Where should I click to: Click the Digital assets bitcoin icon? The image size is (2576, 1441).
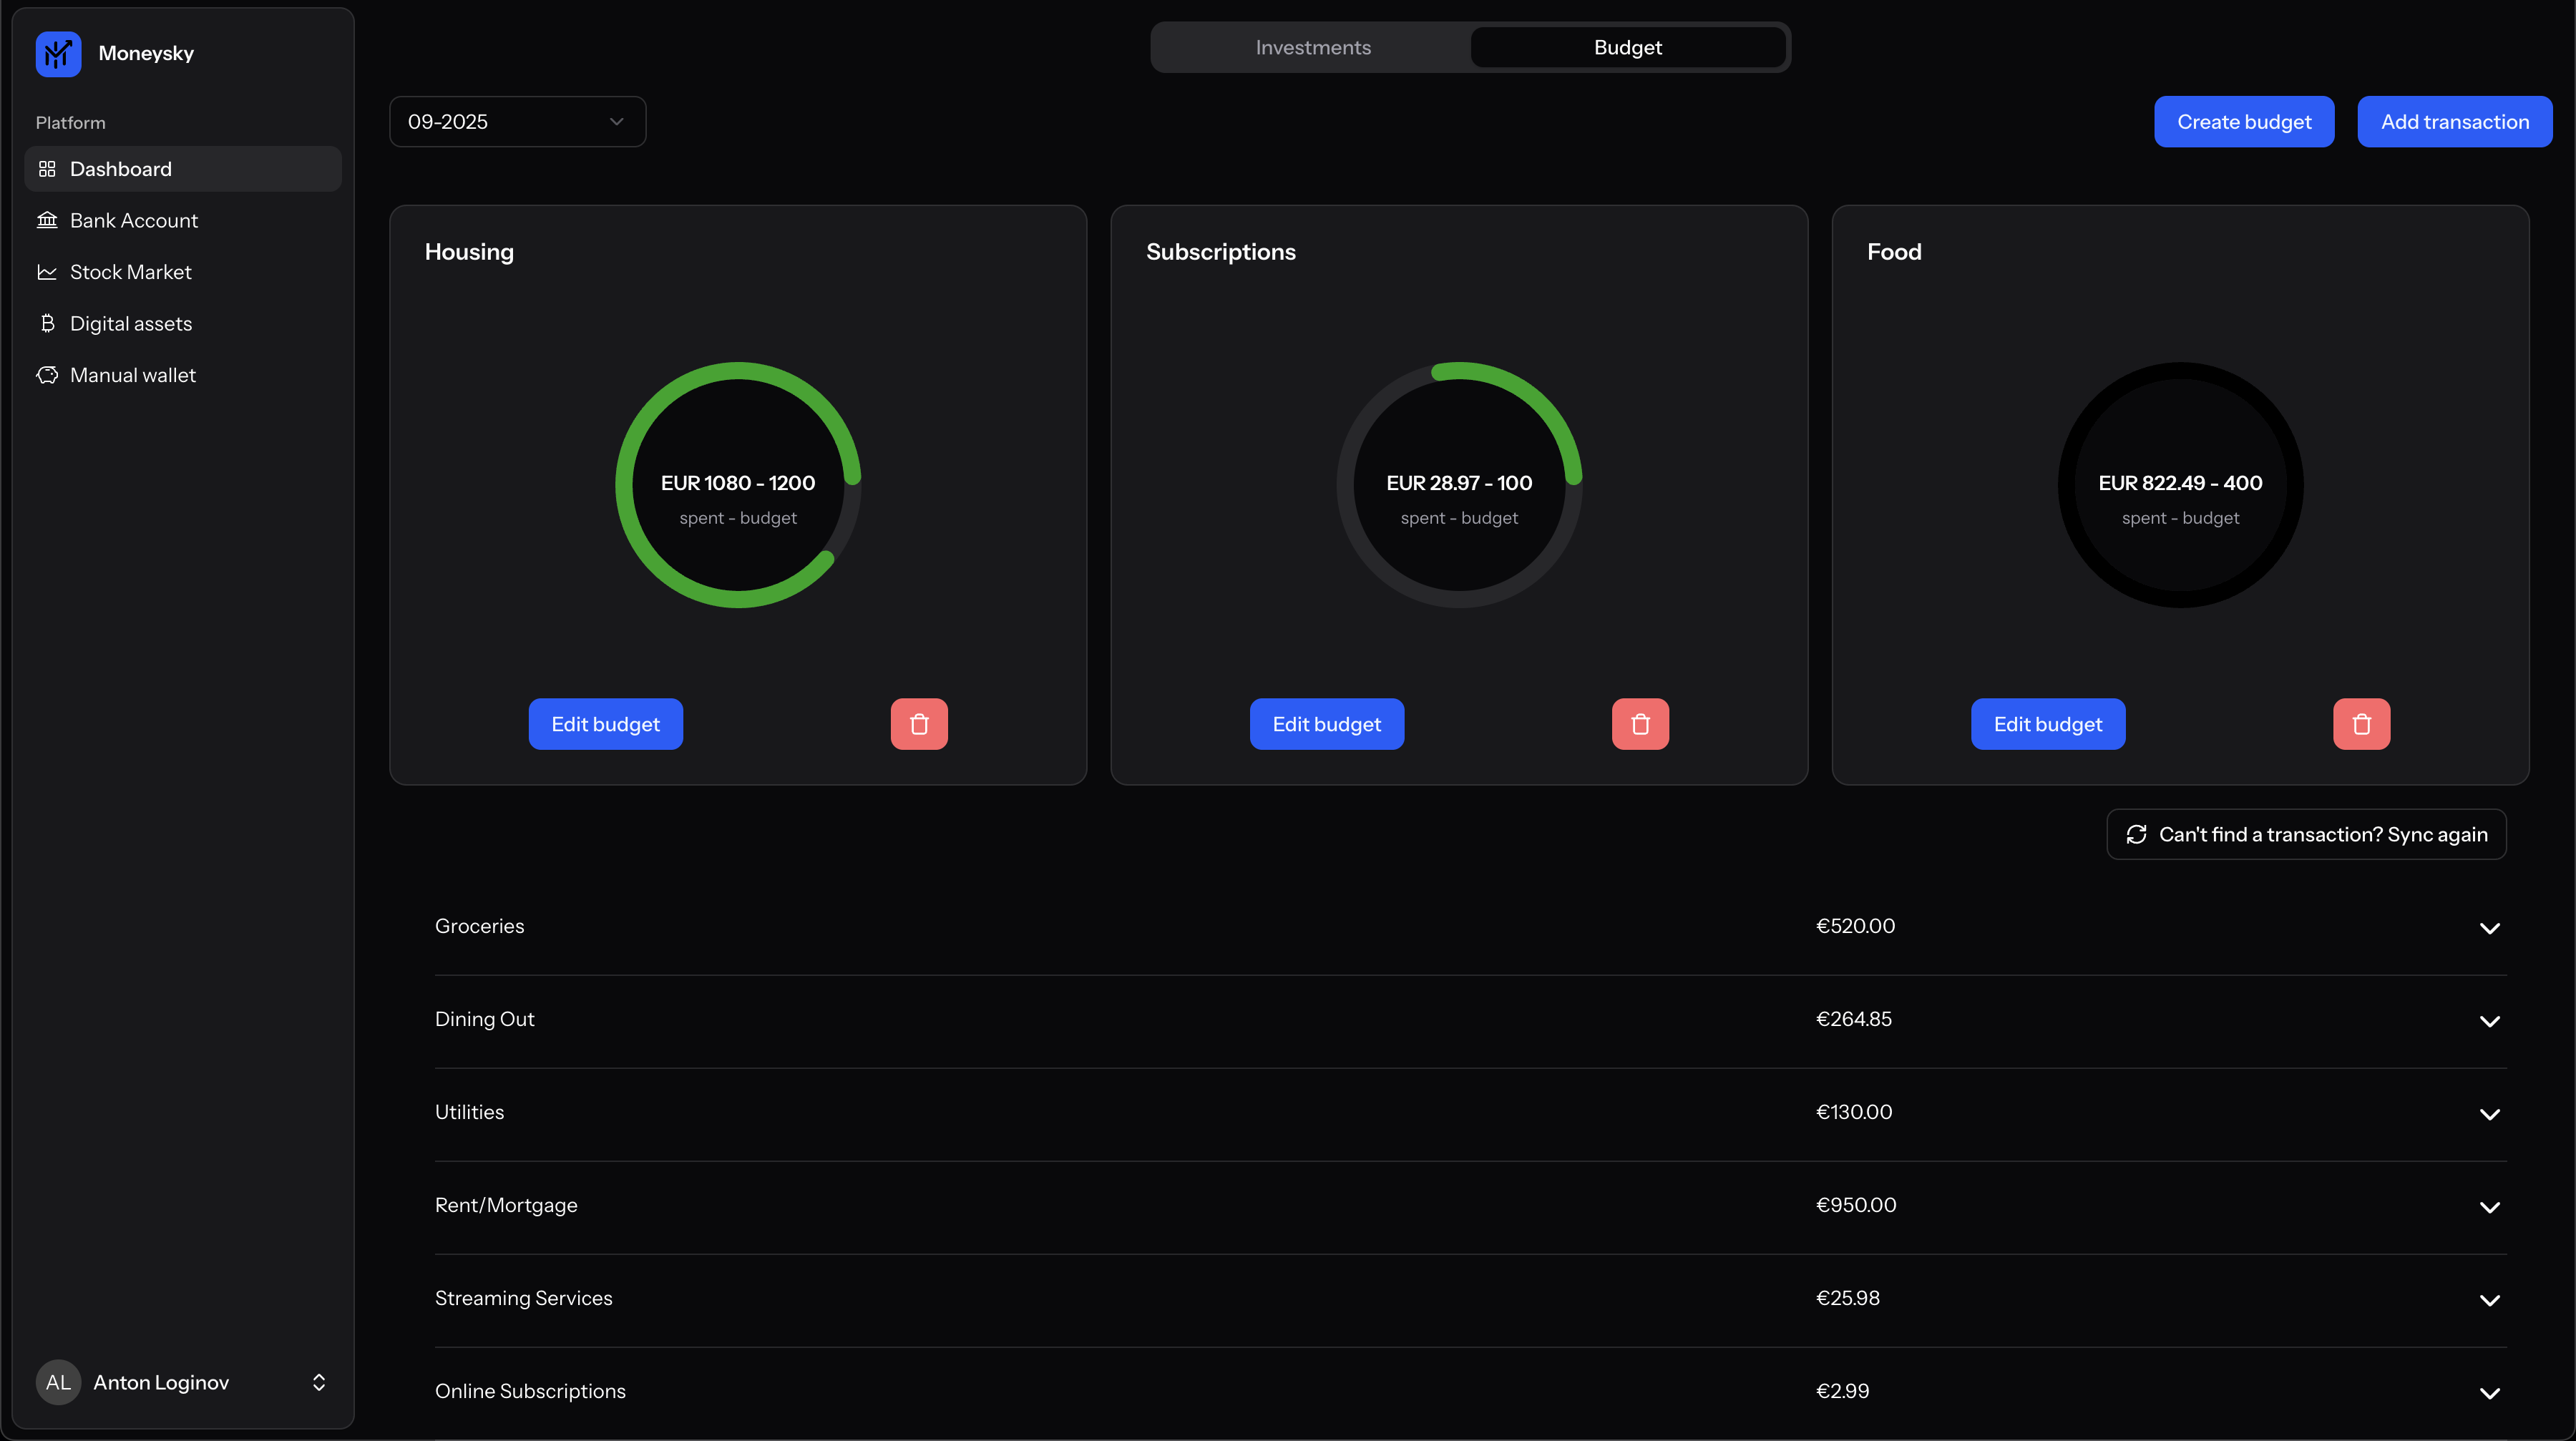47,323
